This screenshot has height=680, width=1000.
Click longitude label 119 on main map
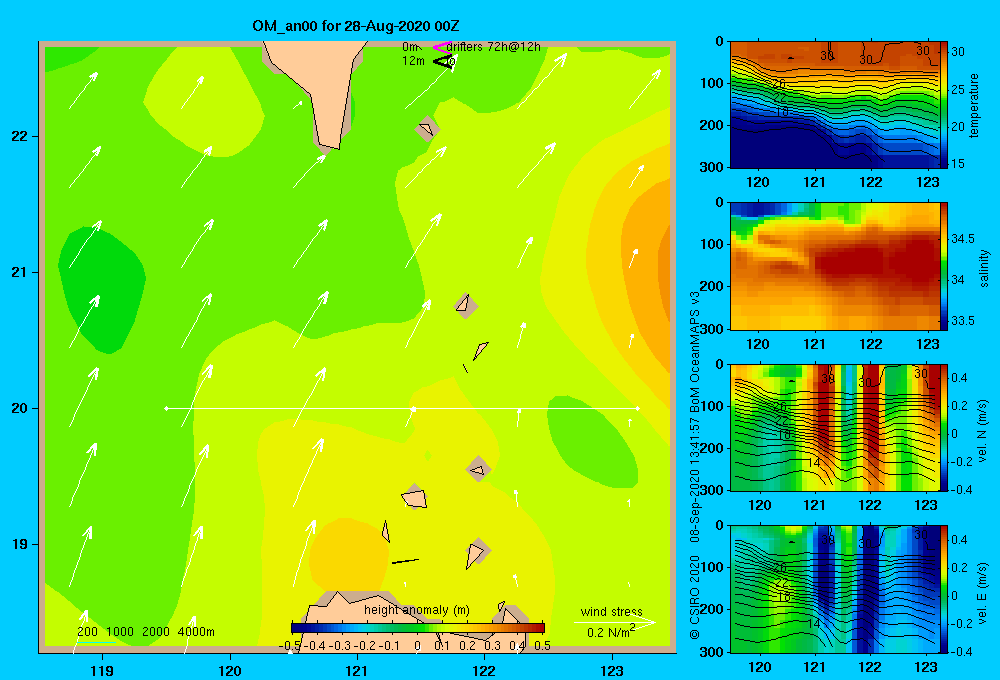(x=102, y=670)
